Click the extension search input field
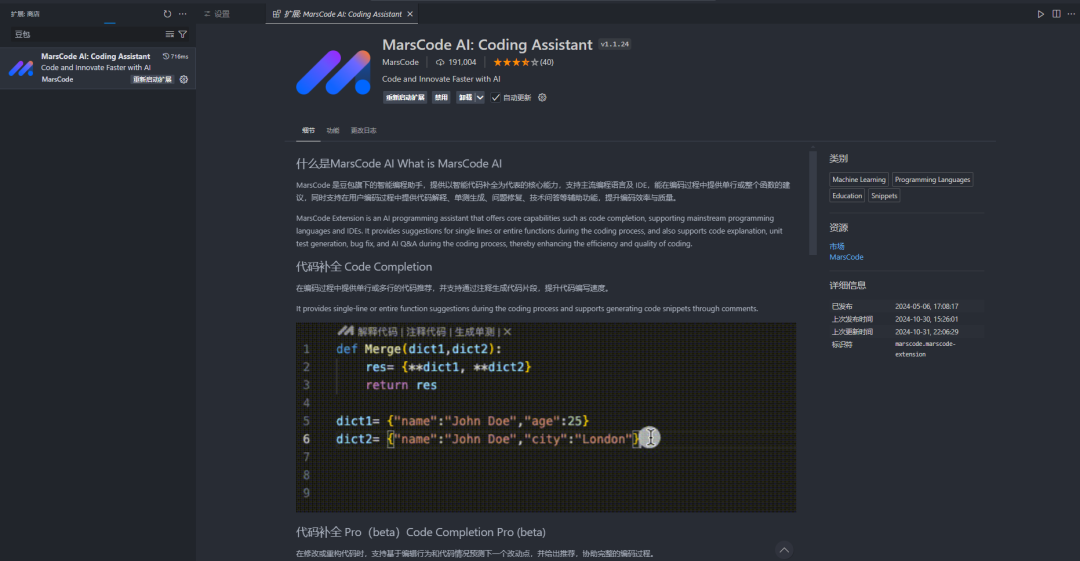 (85, 34)
